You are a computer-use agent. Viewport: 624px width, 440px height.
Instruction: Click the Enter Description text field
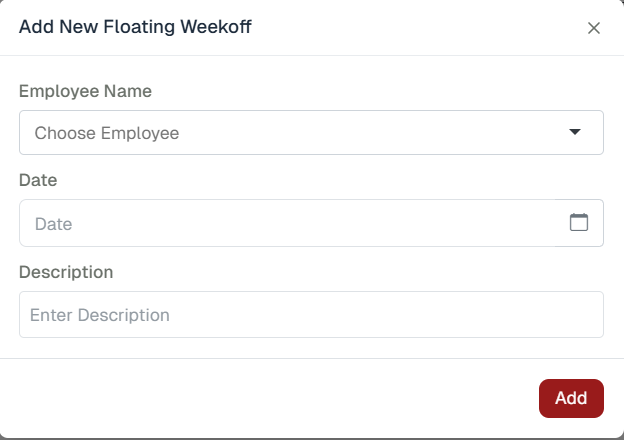click(x=311, y=315)
